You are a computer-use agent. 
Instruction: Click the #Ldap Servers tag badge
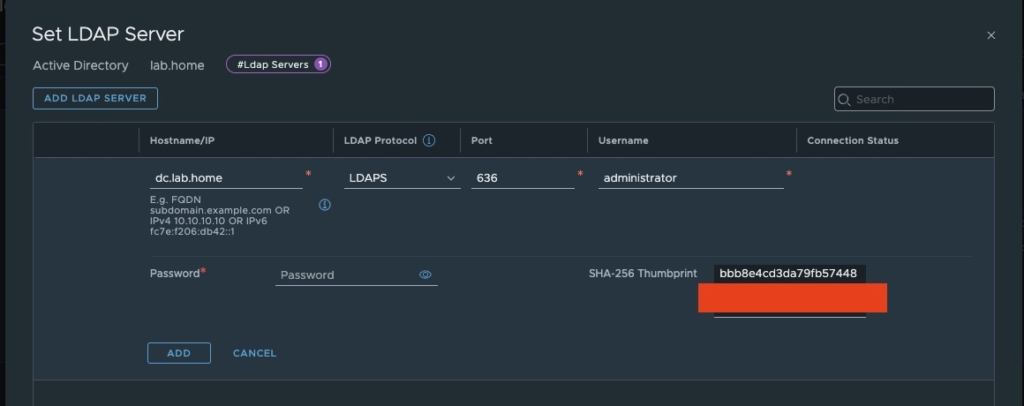(278, 65)
